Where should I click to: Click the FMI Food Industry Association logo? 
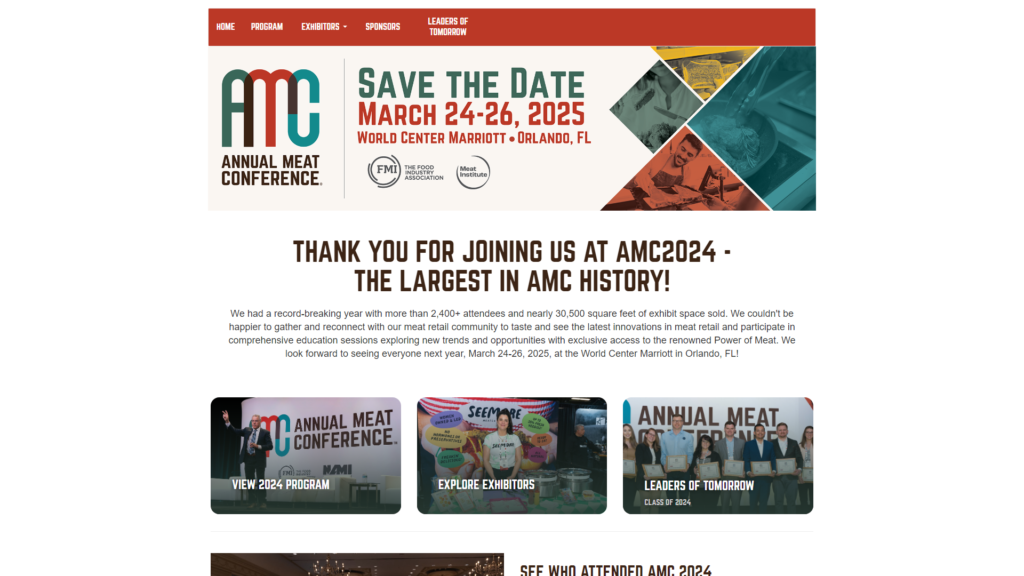coord(406,172)
